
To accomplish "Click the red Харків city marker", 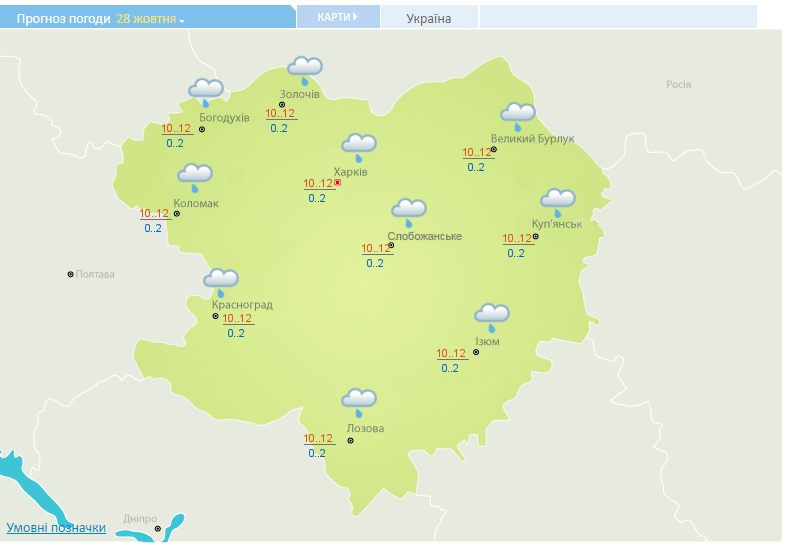I will [x=338, y=183].
